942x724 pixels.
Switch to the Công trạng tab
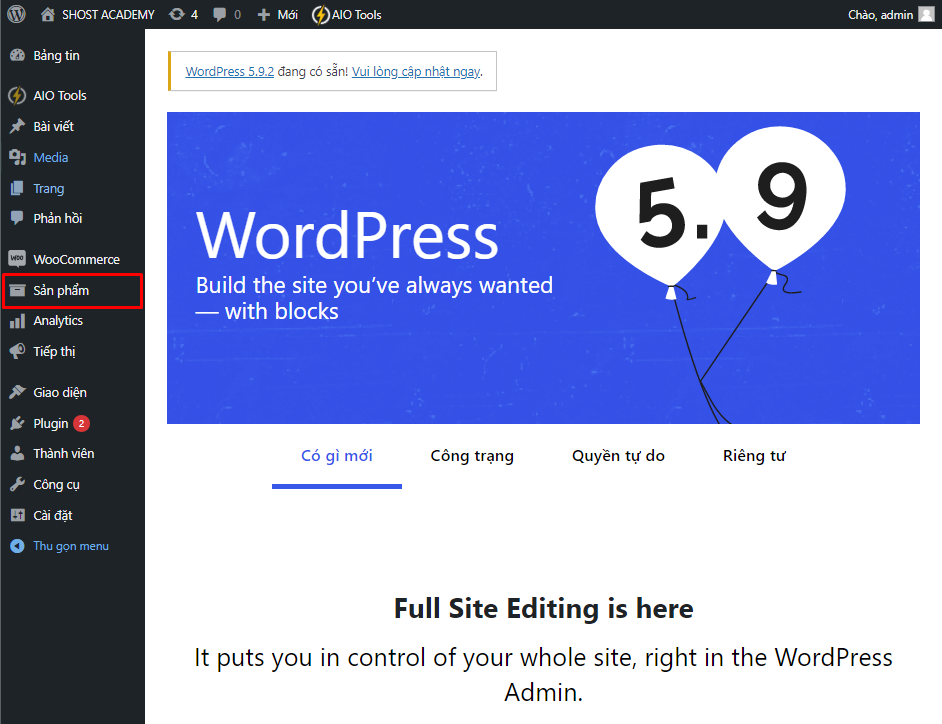[x=472, y=456]
